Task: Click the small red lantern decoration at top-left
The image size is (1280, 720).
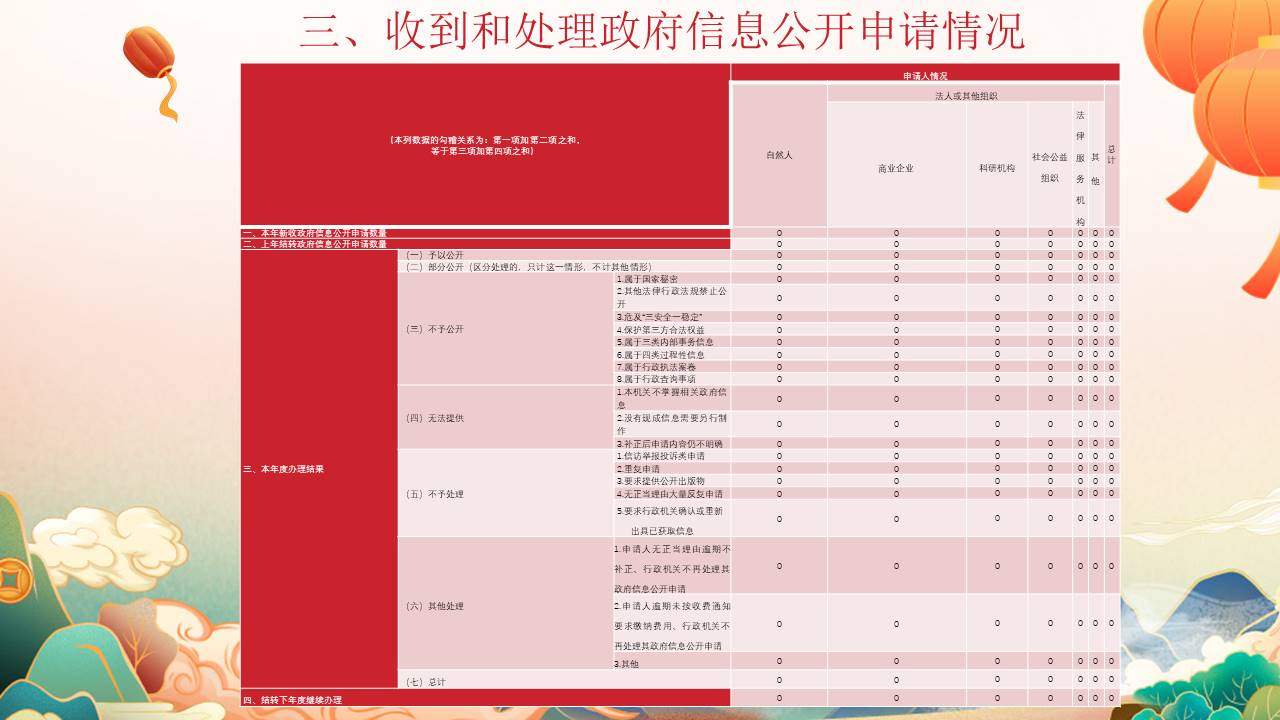Action: tap(148, 55)
